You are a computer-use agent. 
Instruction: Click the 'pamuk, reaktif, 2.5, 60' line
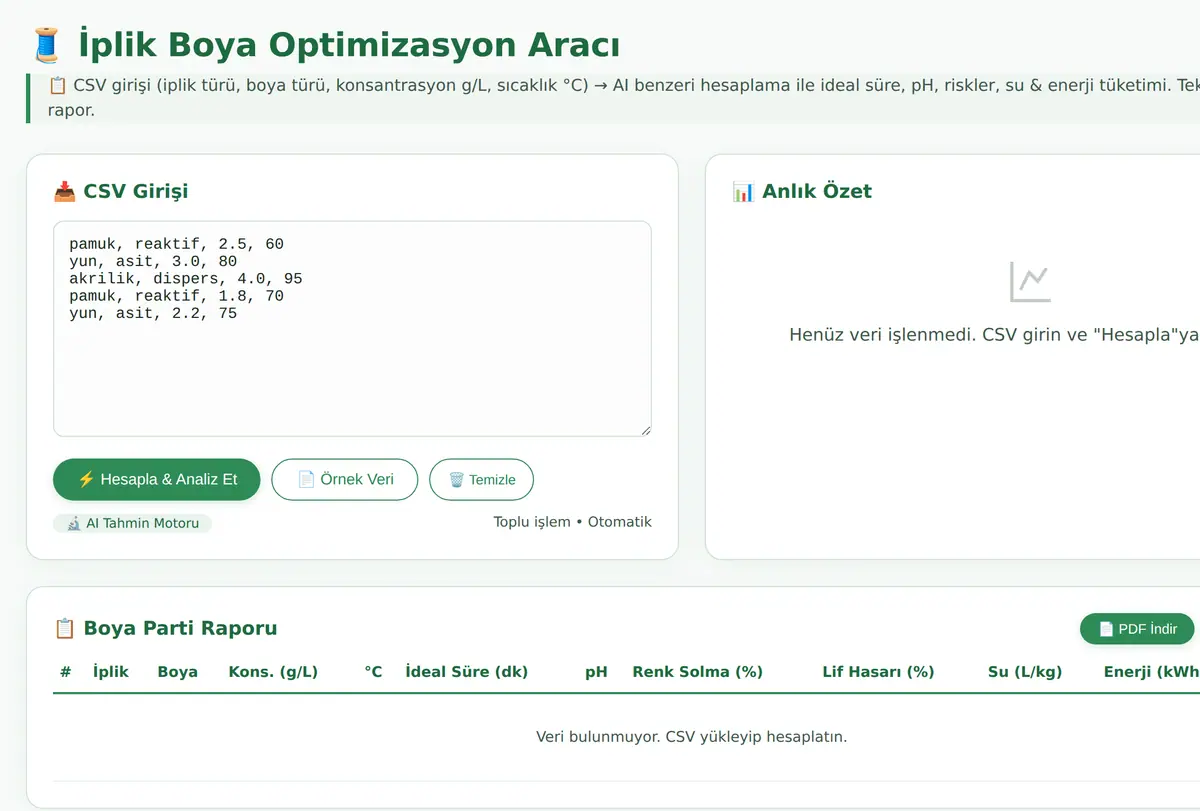[x=176, y=244]
